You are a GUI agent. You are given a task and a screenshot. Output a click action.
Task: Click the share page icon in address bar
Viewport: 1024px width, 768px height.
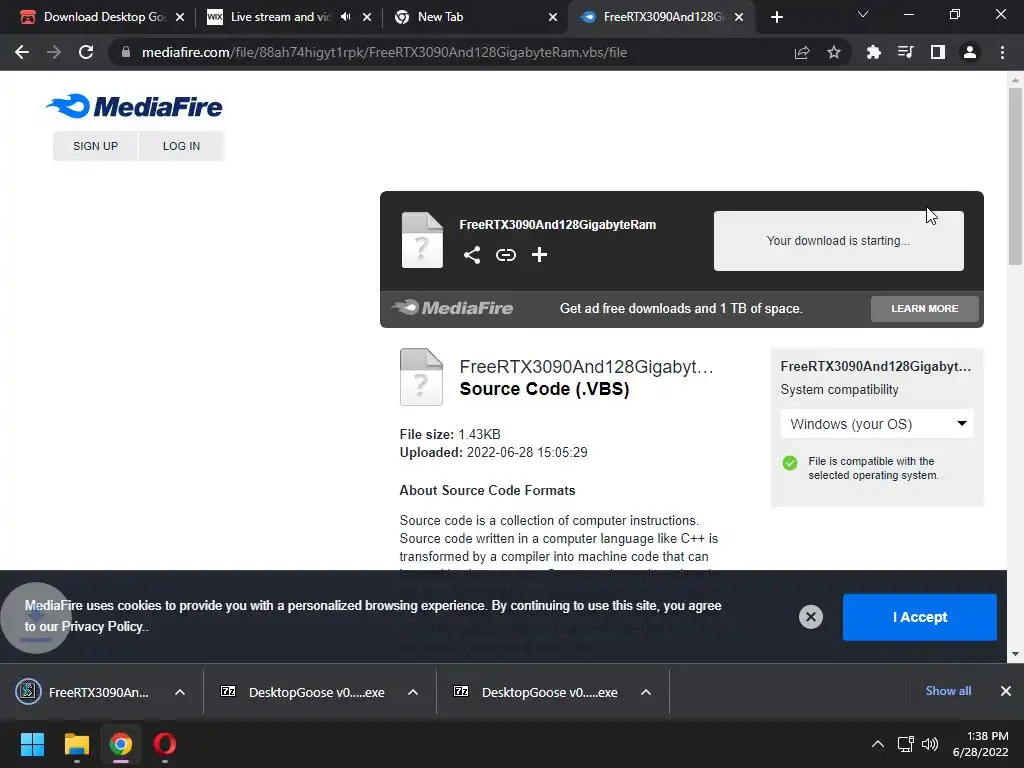point(802,52)
